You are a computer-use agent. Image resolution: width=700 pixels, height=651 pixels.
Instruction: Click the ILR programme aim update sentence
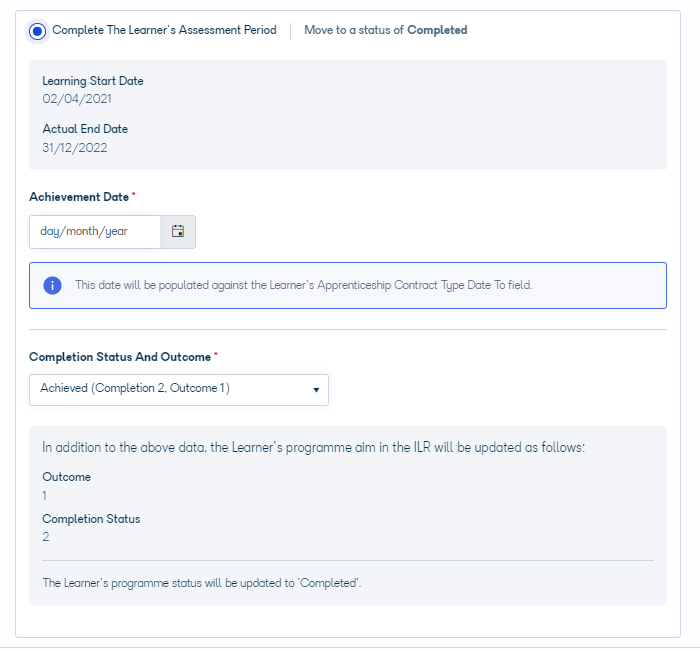pyautogui.click(x=313, y=447)
